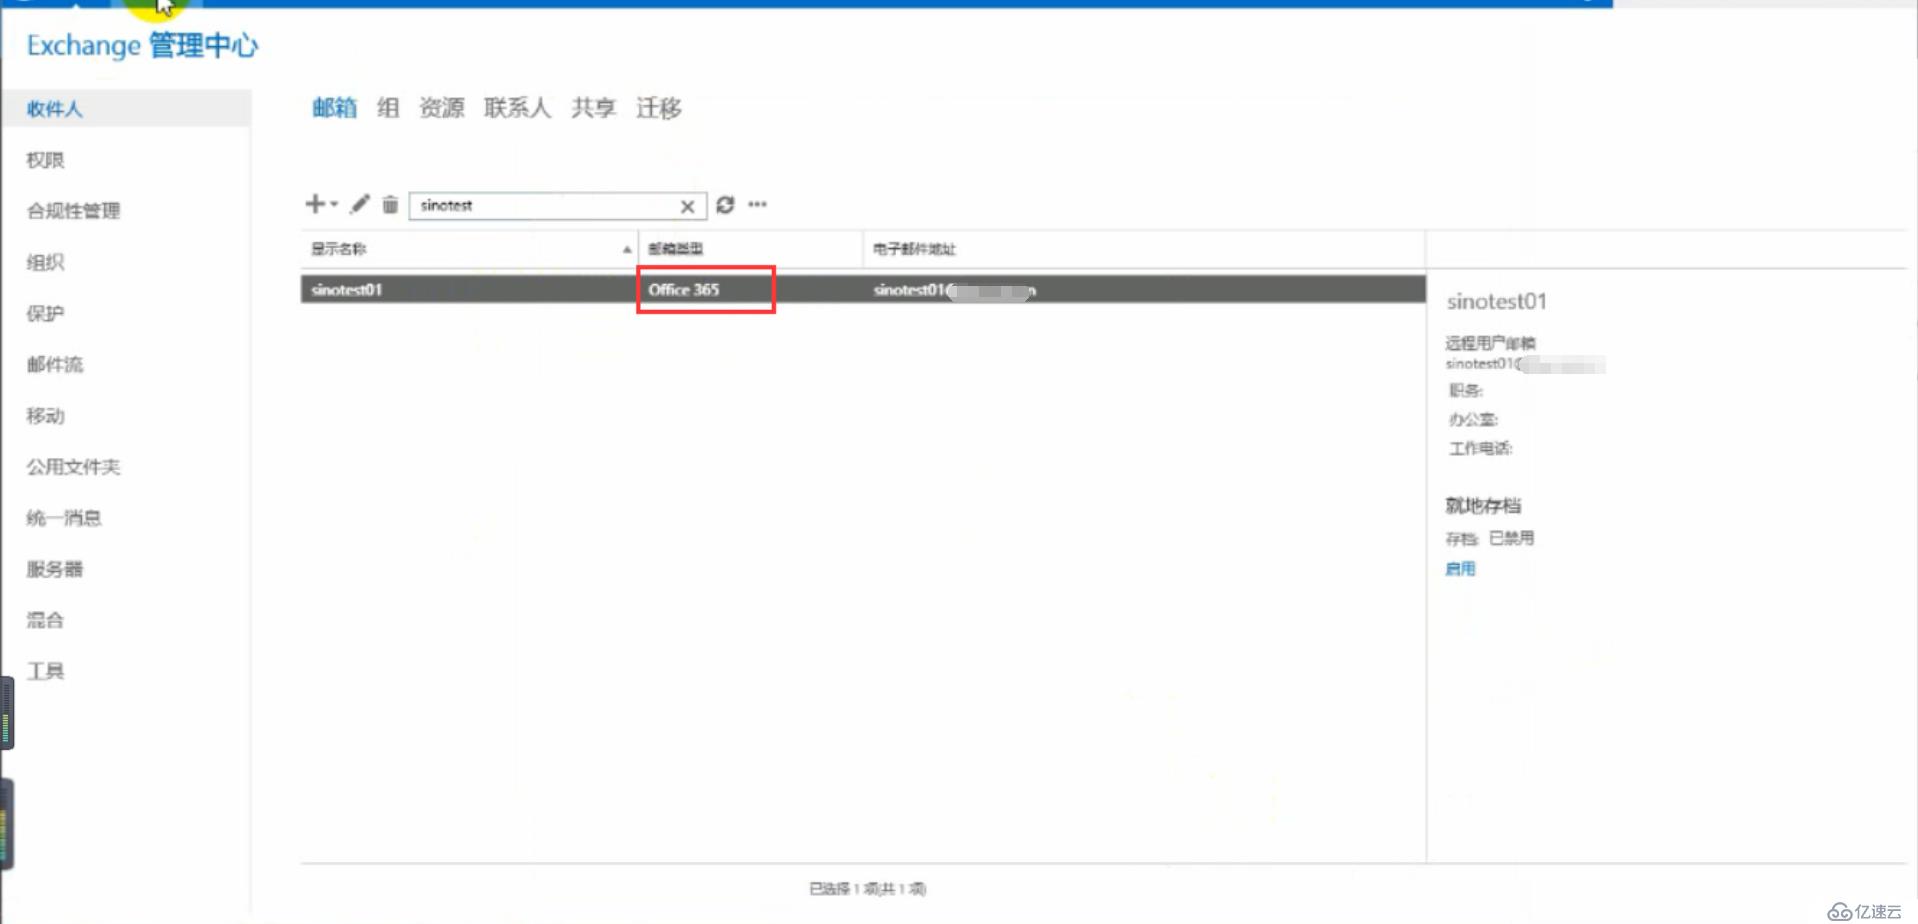This screenshot has width=1918, height=924.
Task: Clear the search box with the X
Action: click(x=688, y=206)
